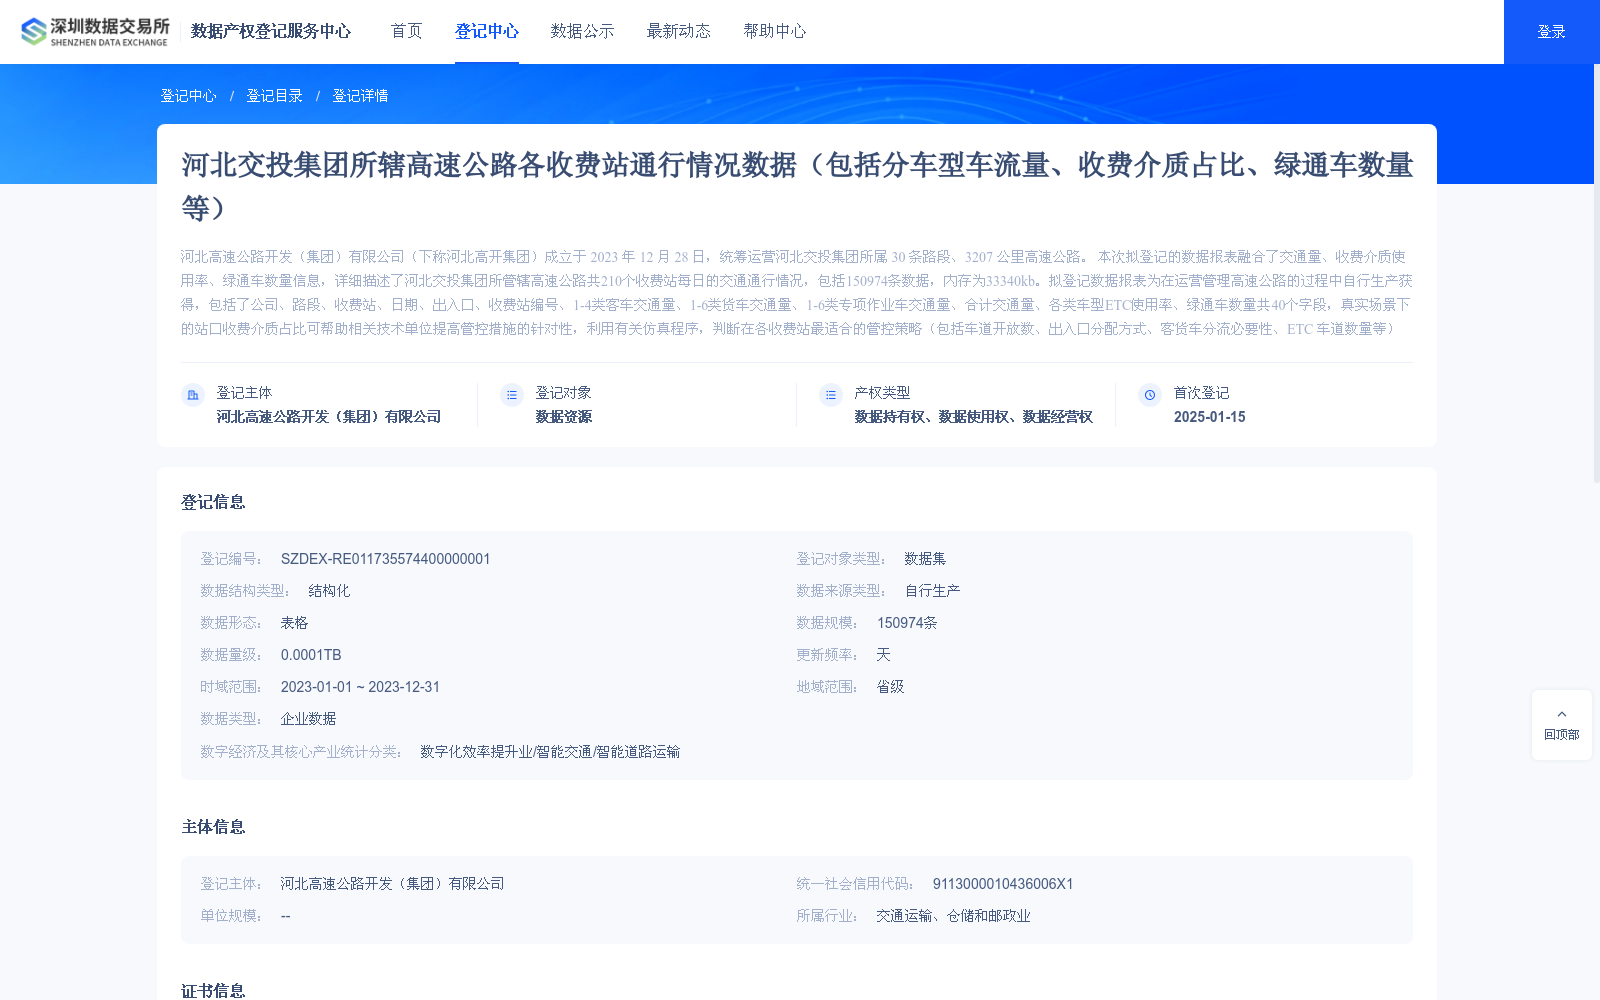The image size is (1600, 1000).
Task: Select the 登记中心 nav tab
Action: point(487,31)
